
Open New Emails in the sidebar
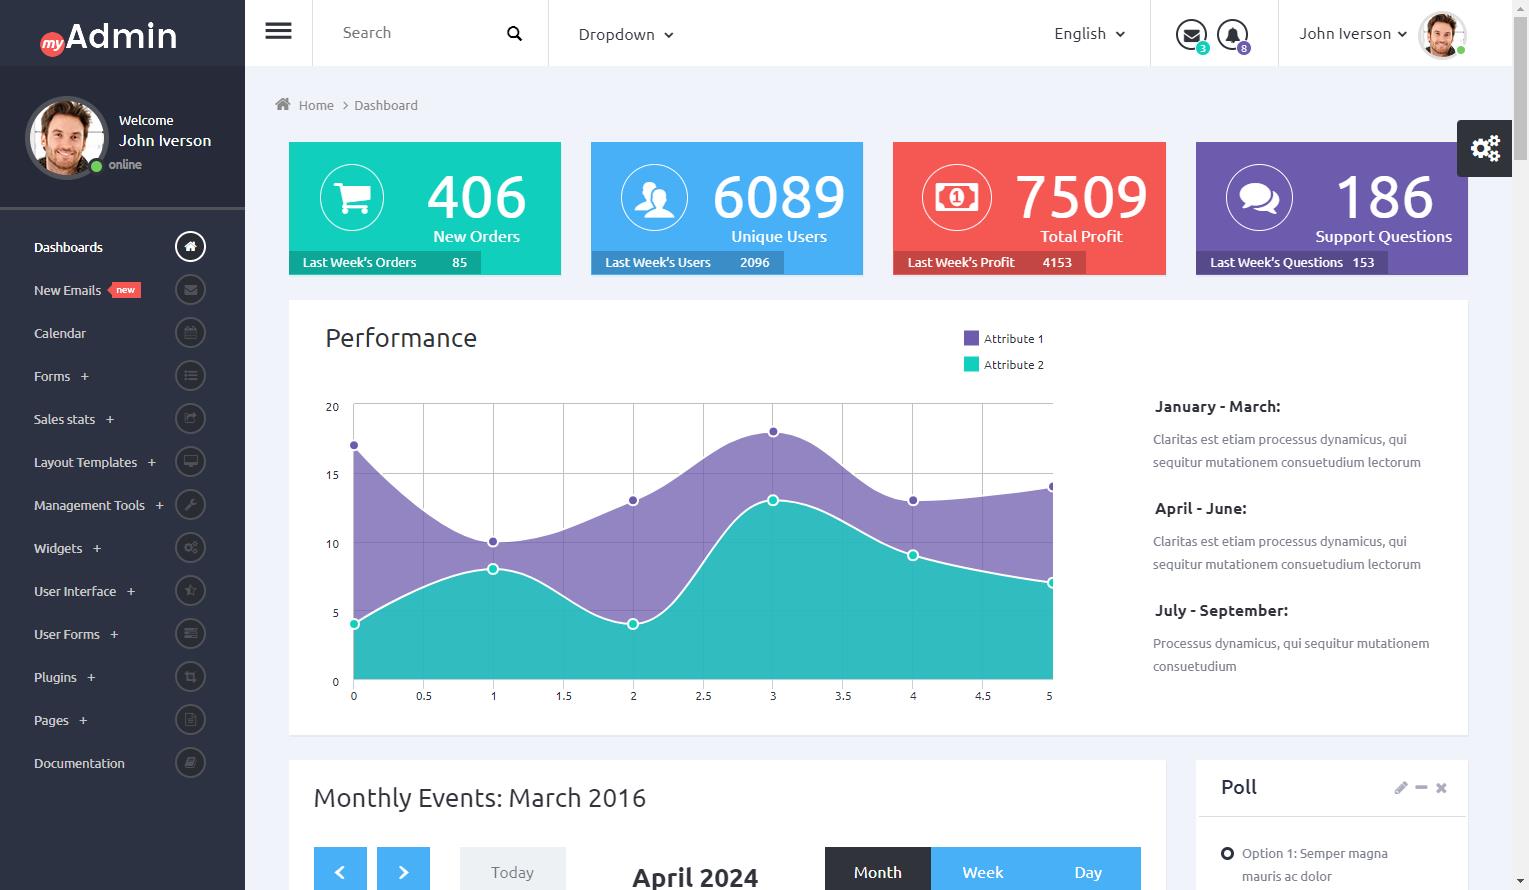pos(67,290)
